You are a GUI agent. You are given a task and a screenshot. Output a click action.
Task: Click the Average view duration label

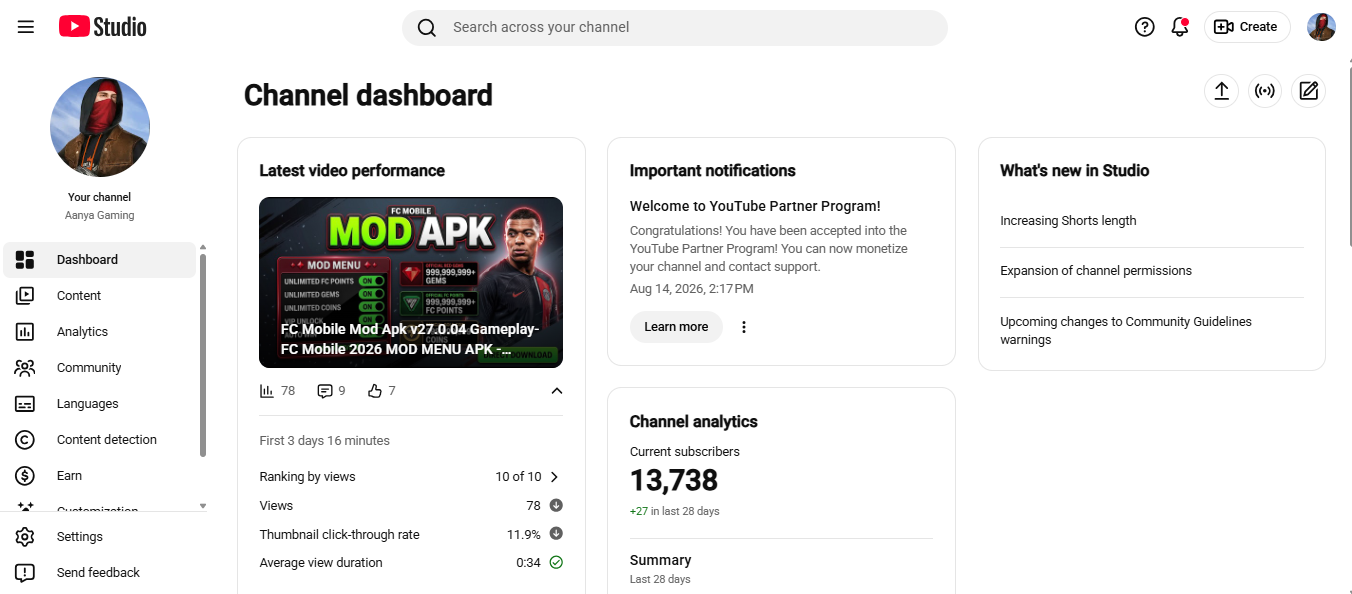[x=321, y=563]
